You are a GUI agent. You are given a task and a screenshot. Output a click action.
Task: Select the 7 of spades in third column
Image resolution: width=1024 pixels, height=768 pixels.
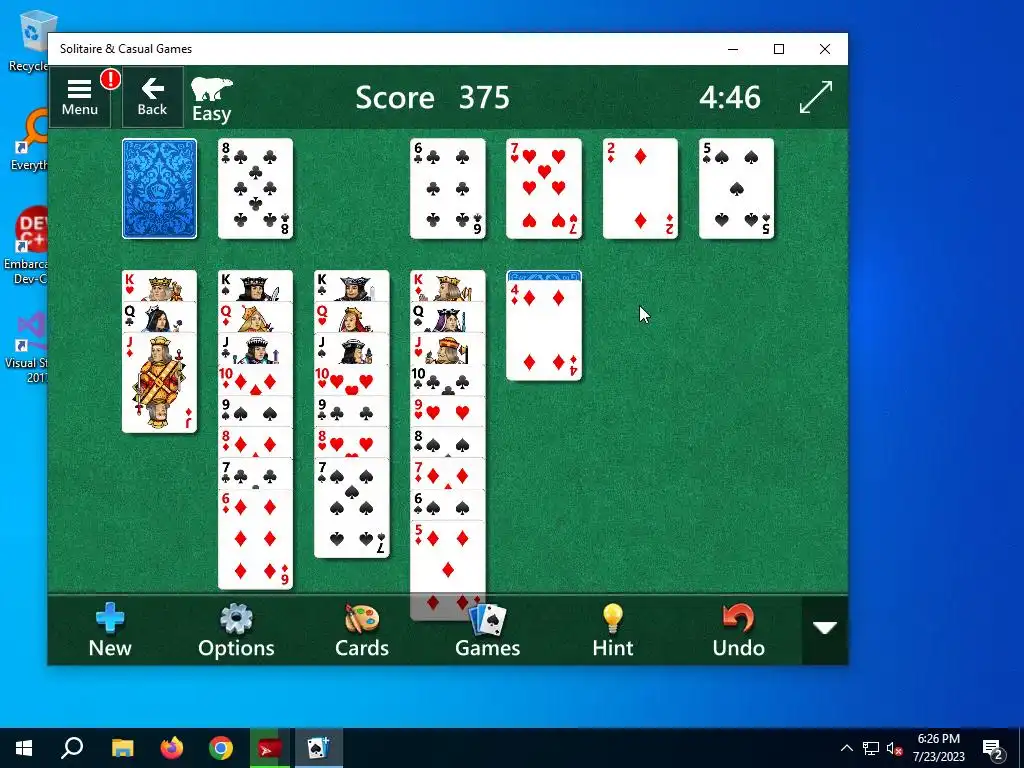click(x=352, y=508)
